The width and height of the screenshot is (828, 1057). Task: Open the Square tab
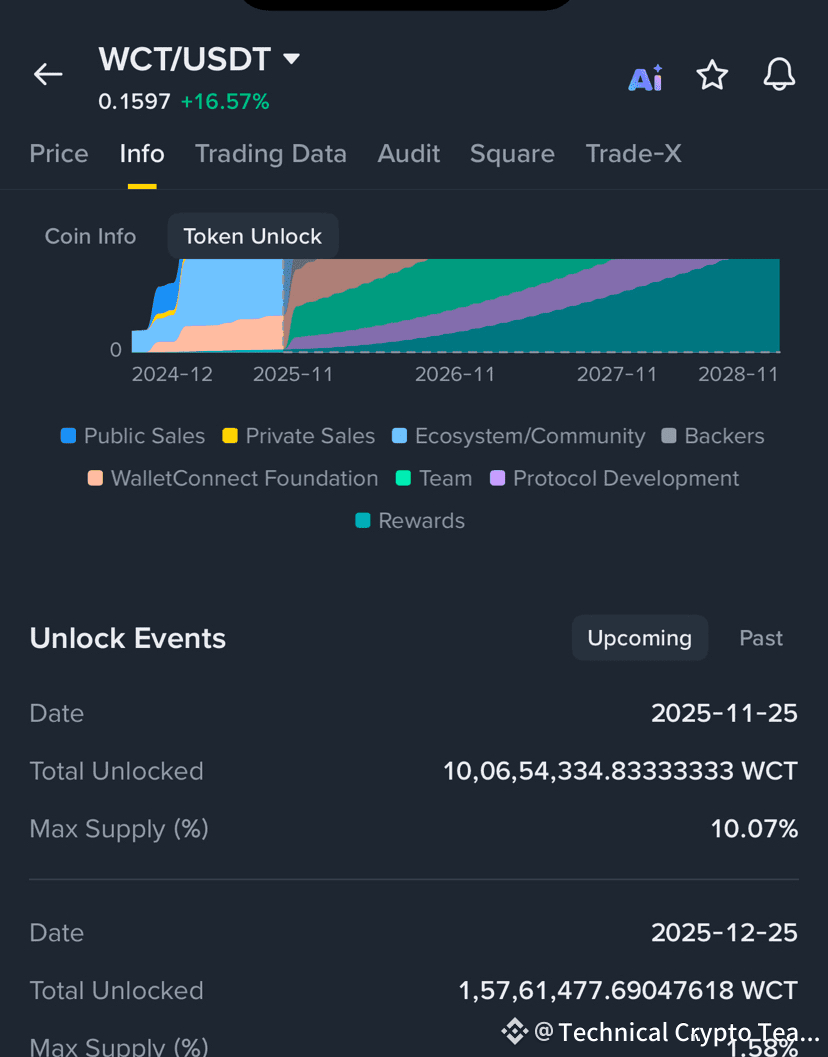512,154
